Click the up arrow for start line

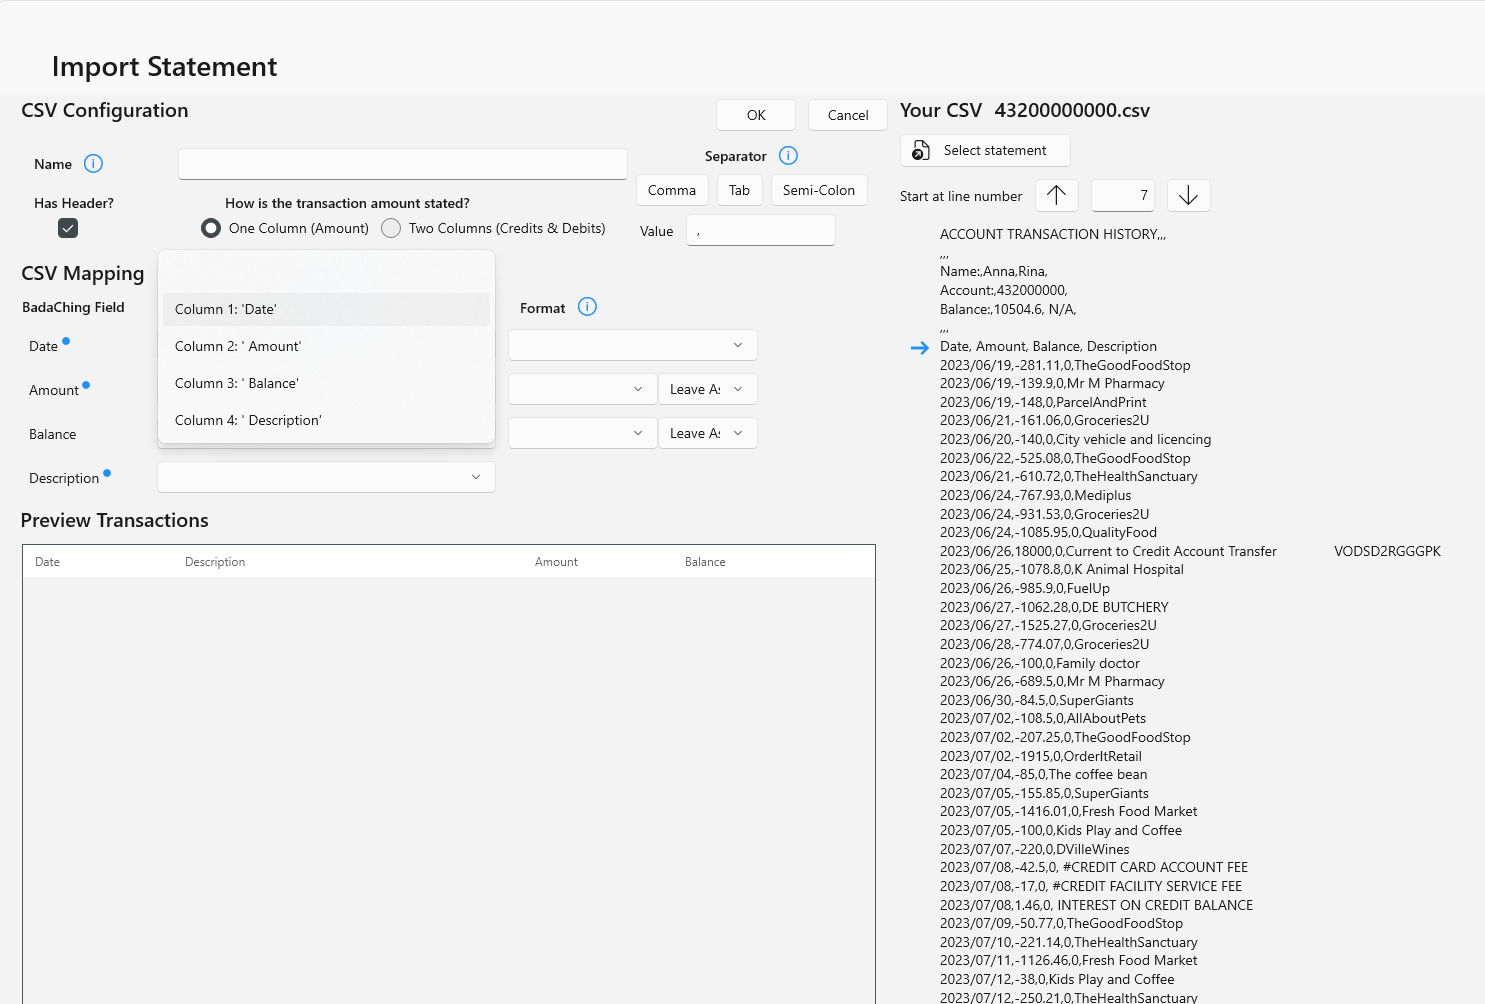coord(1056,196)
